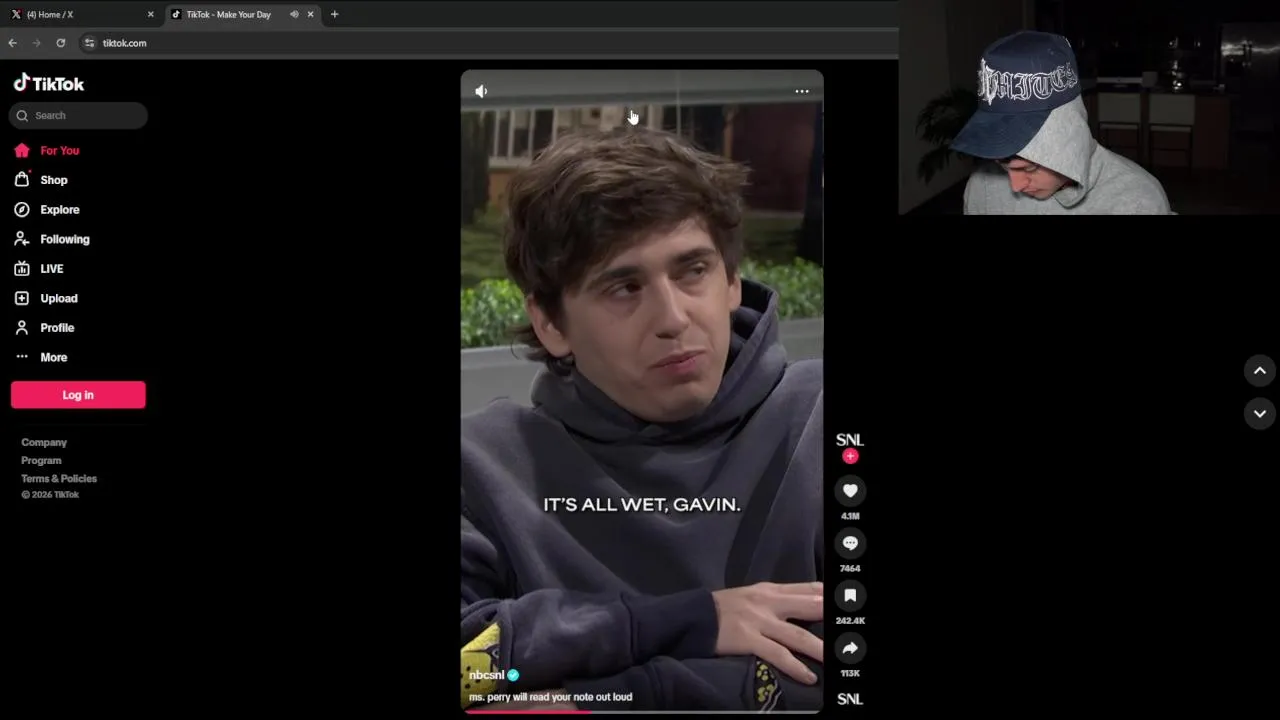The width and height of the screenshot is (1280, 720).
Task: Click the browser forward arrow
Action: point(36,43)
